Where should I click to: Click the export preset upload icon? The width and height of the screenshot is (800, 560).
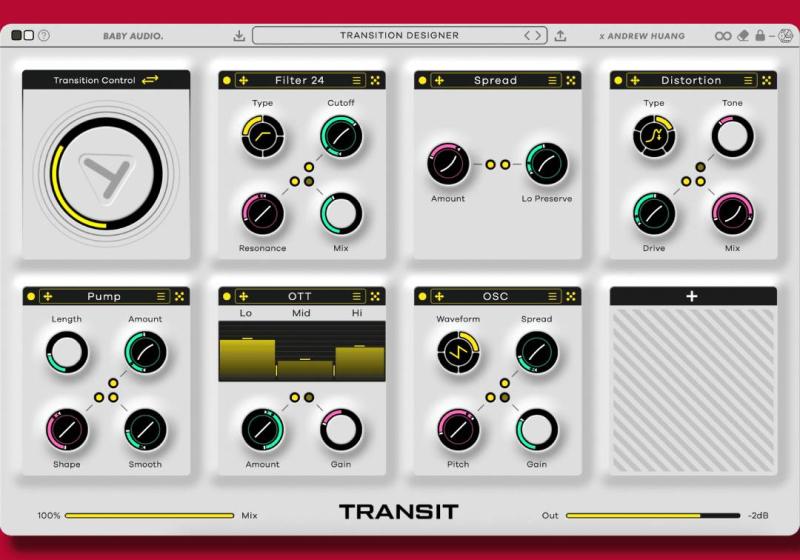(x=560, y=36)
